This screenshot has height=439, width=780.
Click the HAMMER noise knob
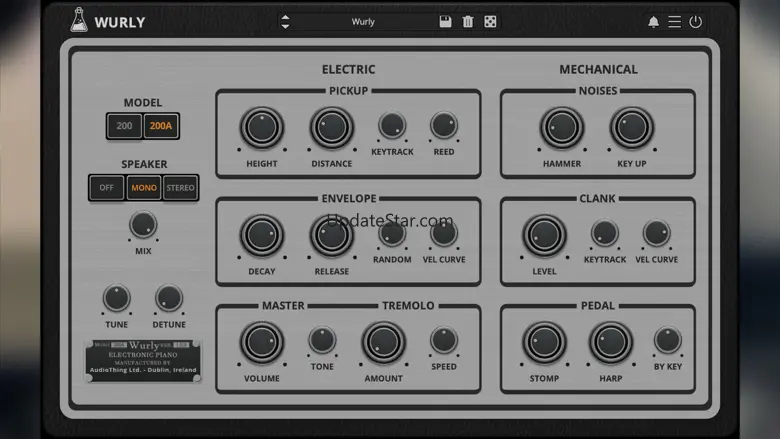coord(562,128)
